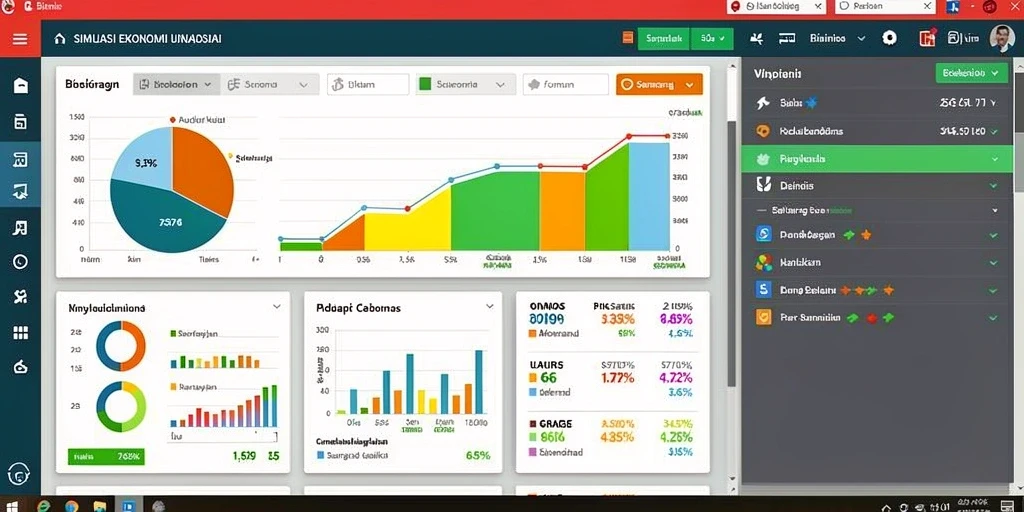Collapse the Pidaapt Cabomas card chevron
This screenshot has height=512, width=1024.
click(490, 306)
